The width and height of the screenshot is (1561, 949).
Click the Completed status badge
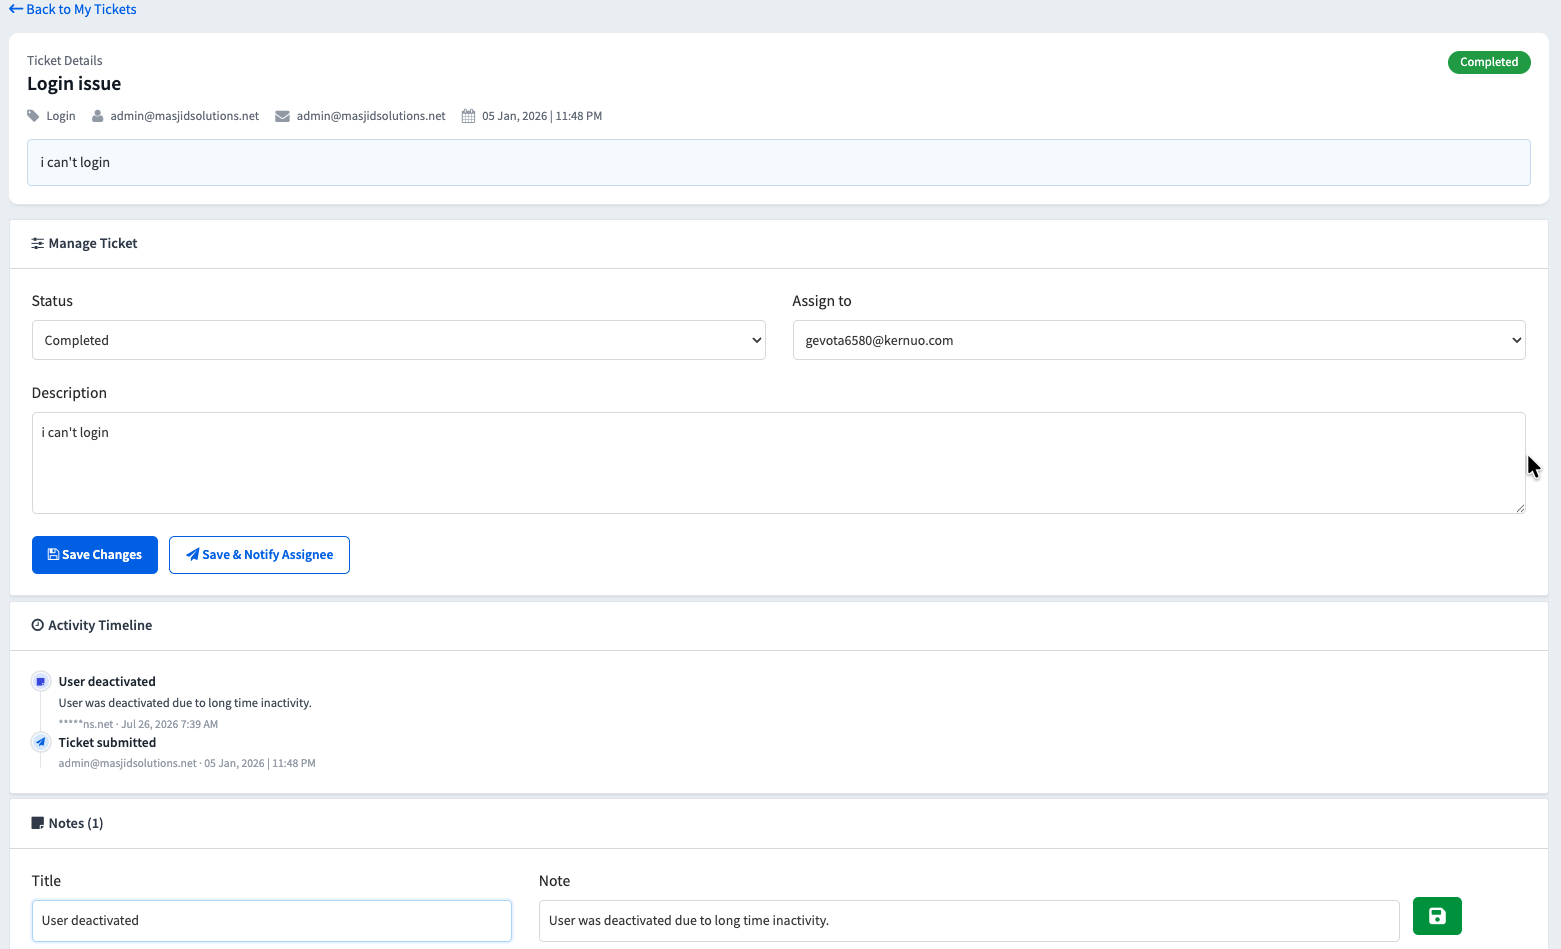[x=1489, y=62]
